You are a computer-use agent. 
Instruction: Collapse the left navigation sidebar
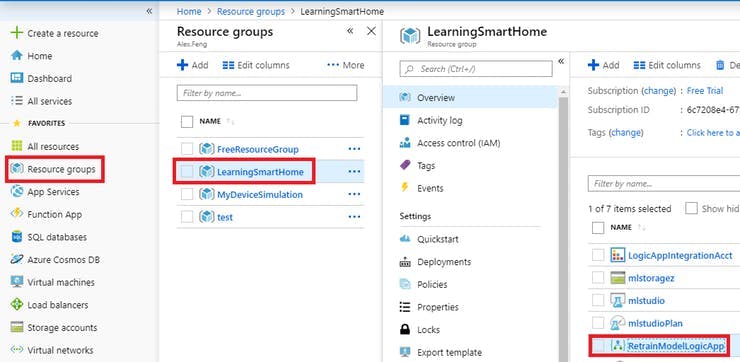149,11
